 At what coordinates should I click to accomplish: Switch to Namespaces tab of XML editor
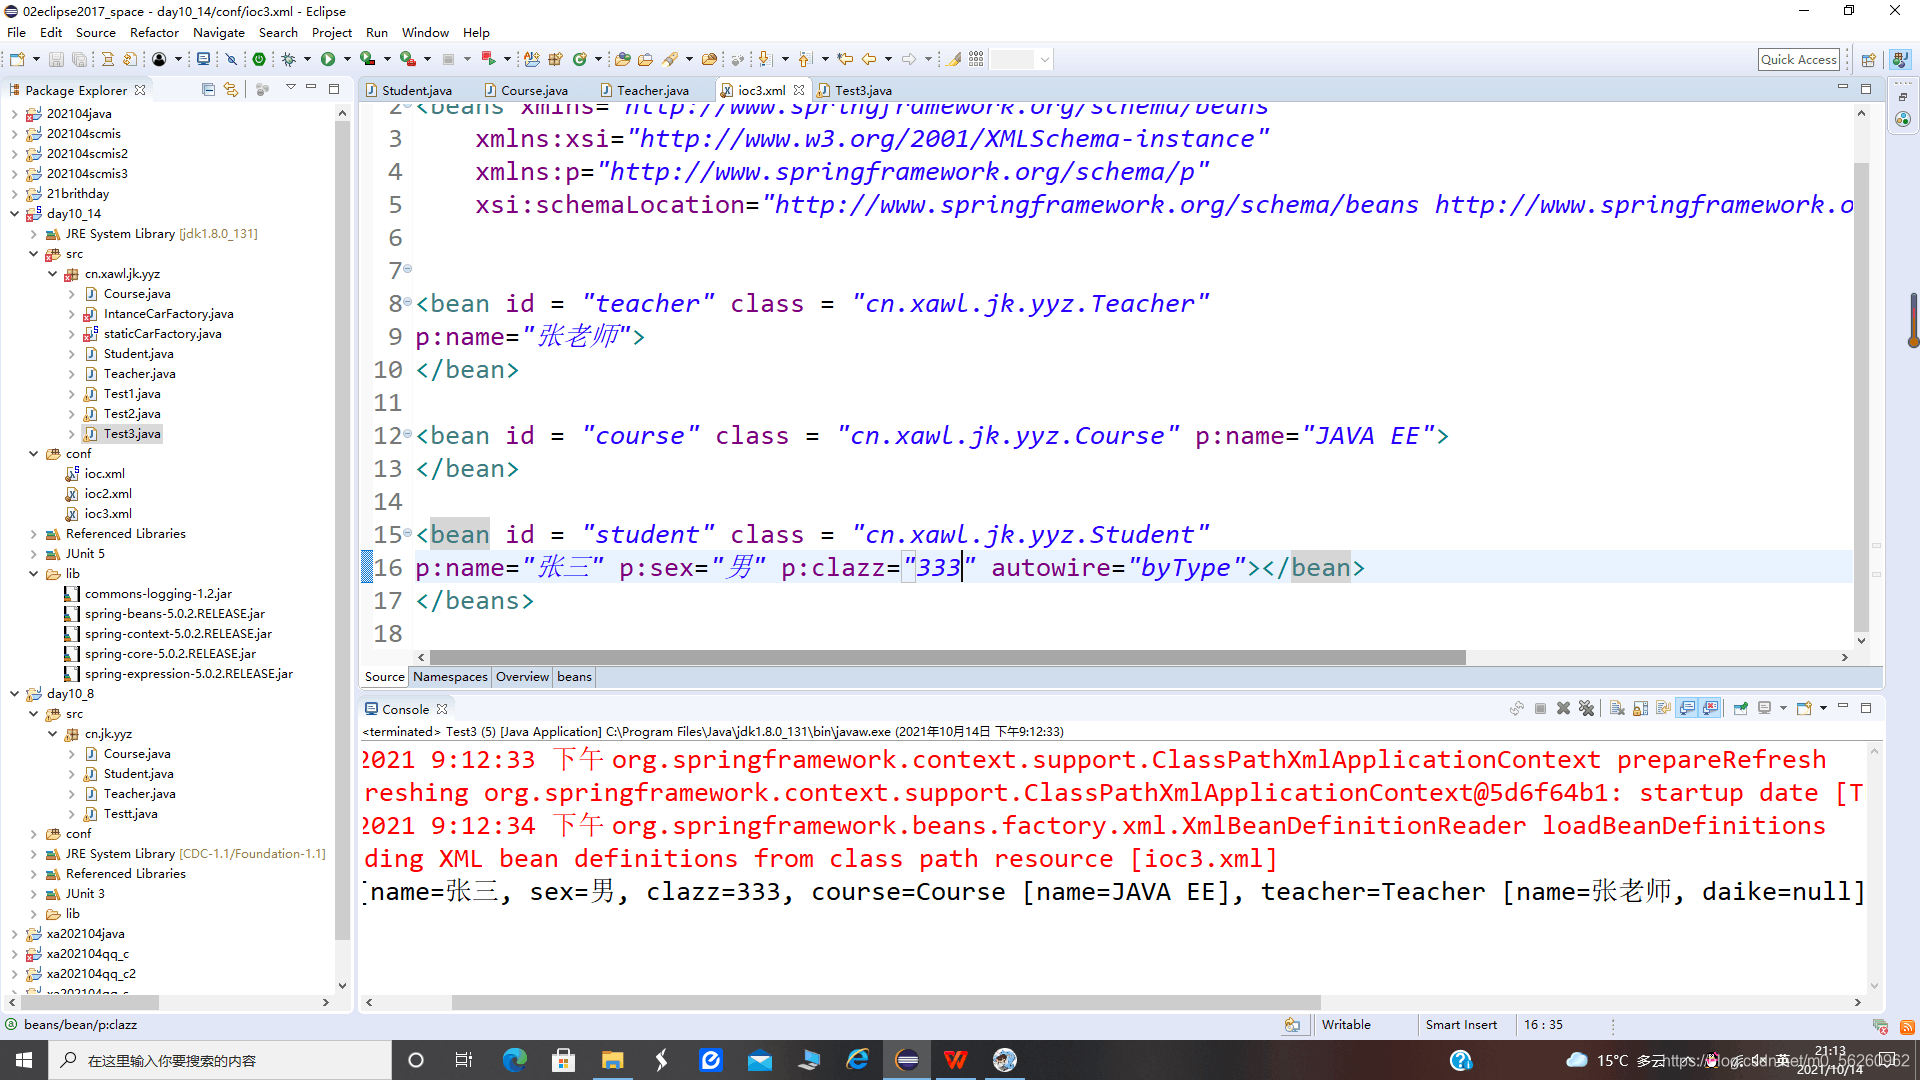450,677
